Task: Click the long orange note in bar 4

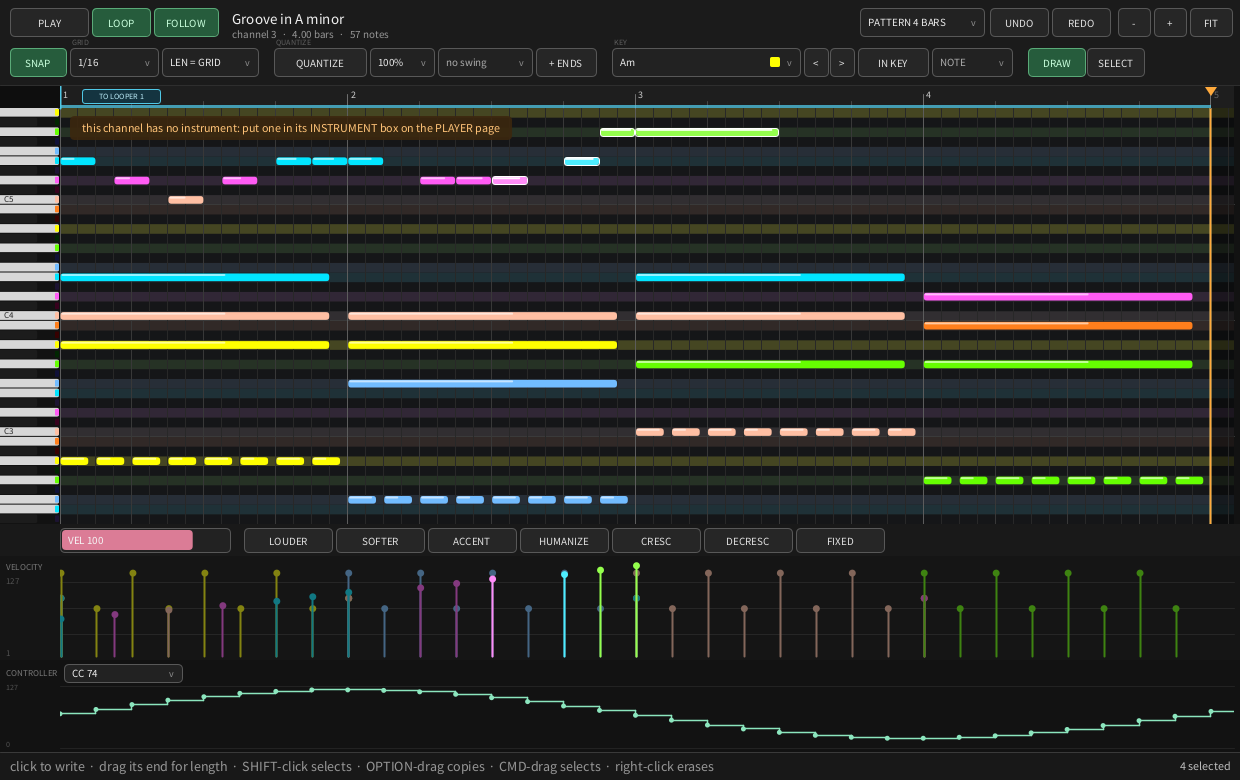Action: point(1058,325)
